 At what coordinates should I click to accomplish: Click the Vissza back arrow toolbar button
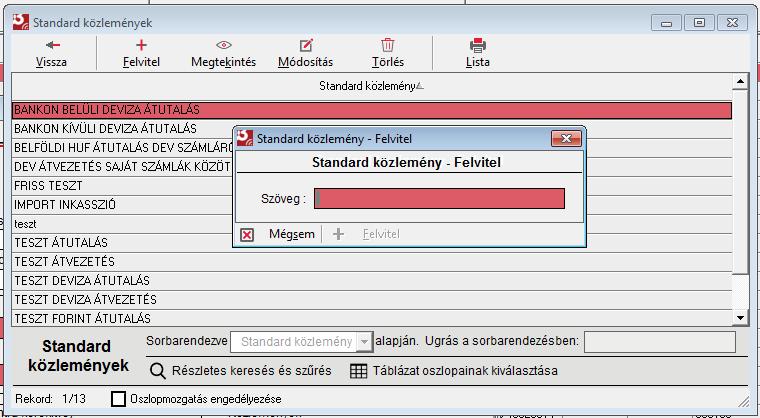point(51,53)
